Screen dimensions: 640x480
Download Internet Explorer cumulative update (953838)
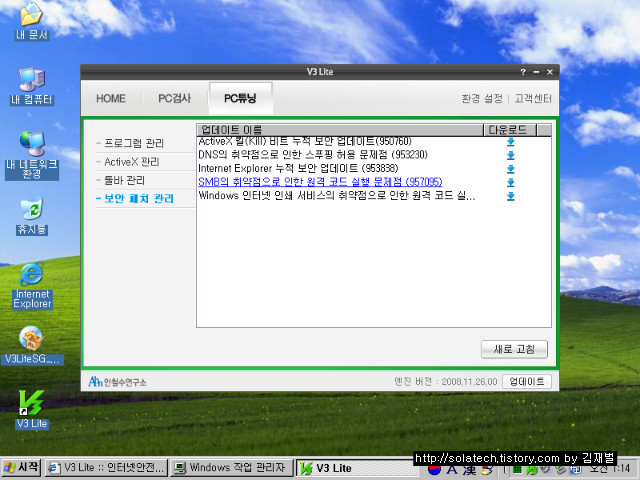pos(510,169)
